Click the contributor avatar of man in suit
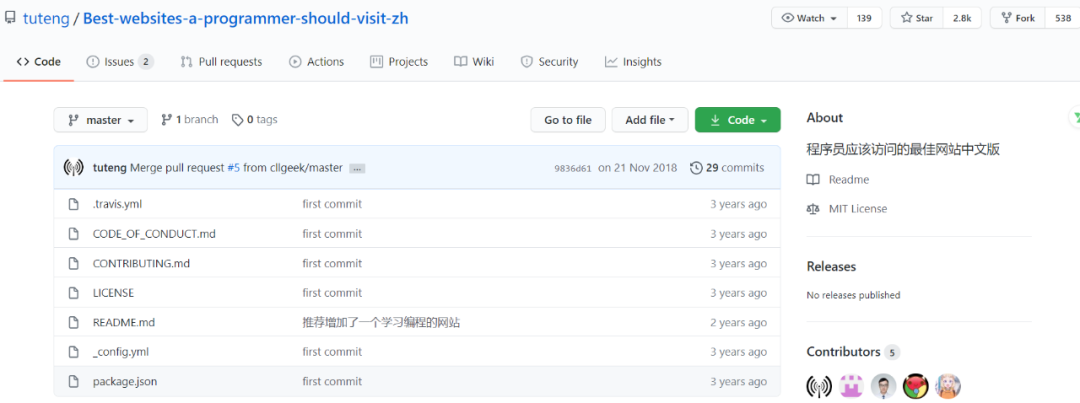The width and height of the screenshot is (1080, 403). pos(883,386)
